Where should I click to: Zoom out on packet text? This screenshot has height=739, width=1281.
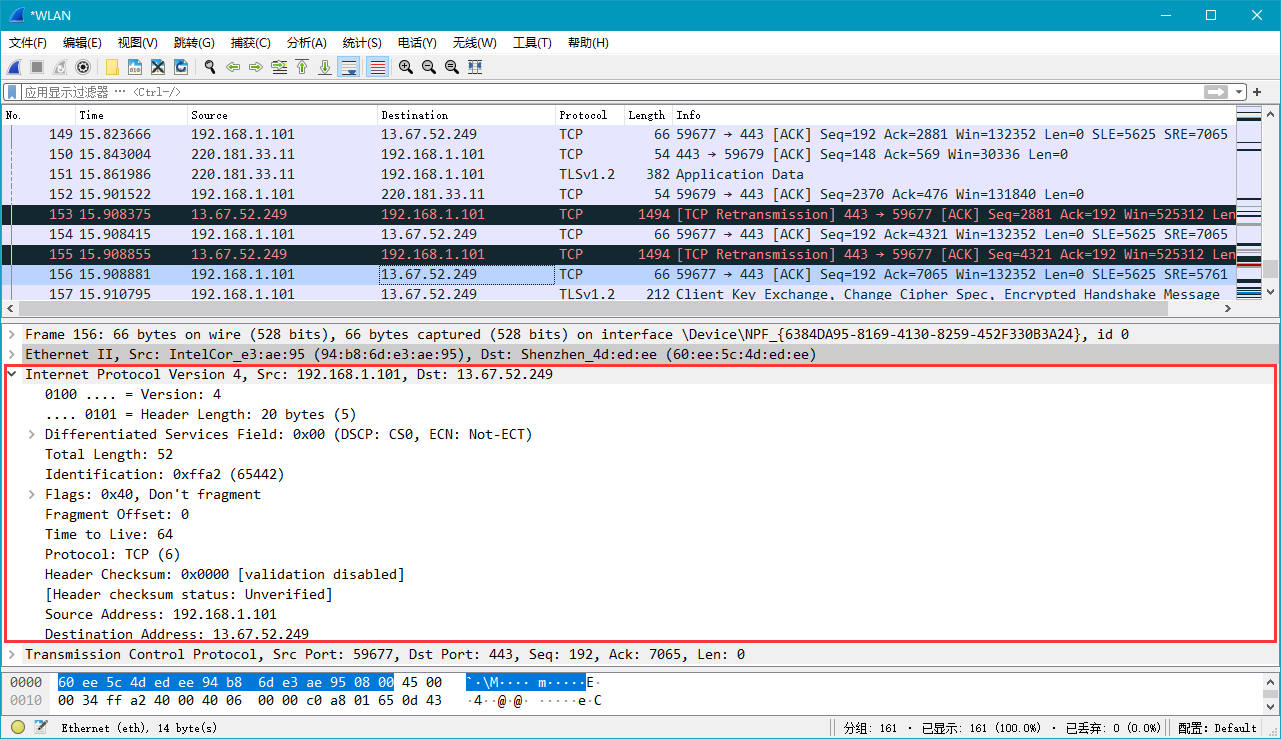pyautogui.click(x=429, y=67)
